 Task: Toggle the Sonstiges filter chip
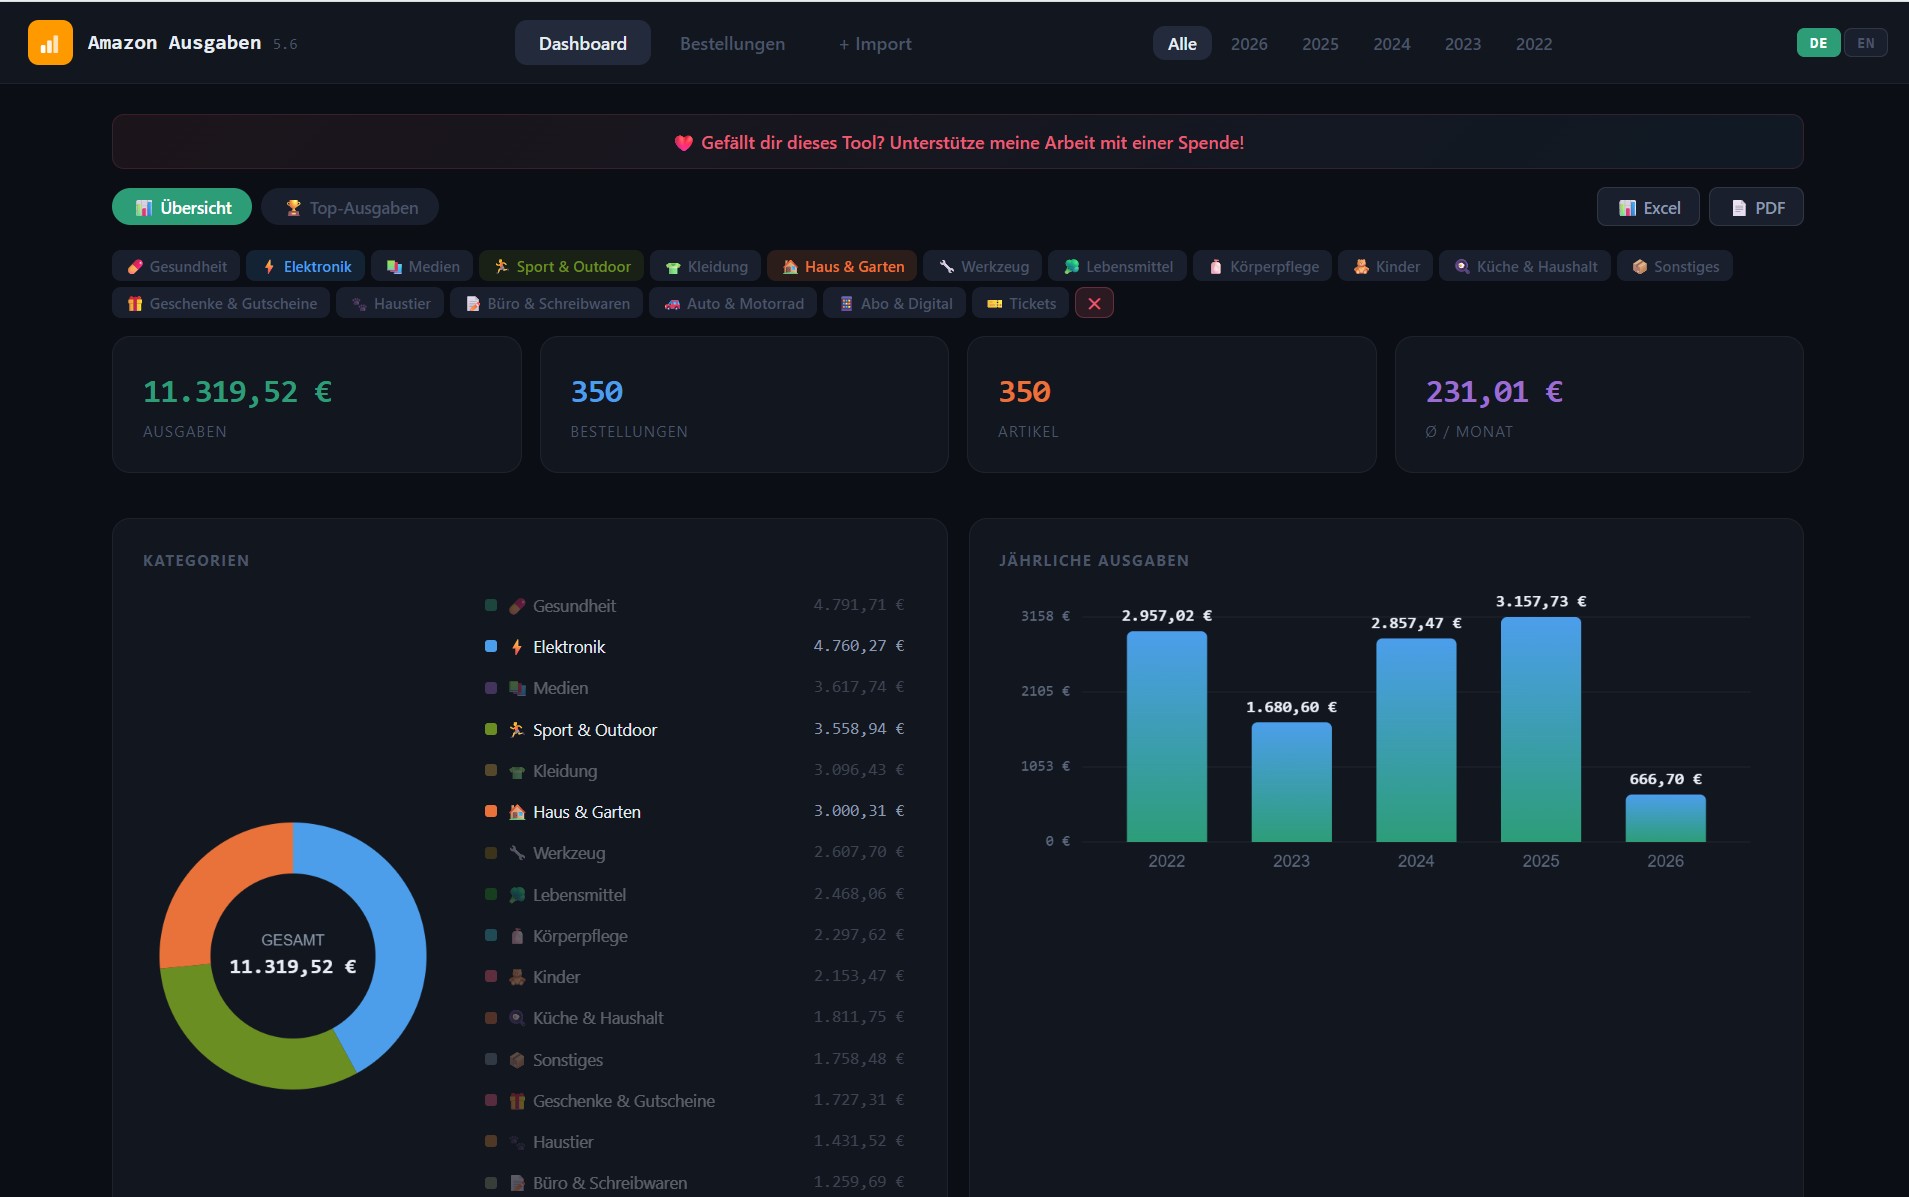pos(1674,266)
